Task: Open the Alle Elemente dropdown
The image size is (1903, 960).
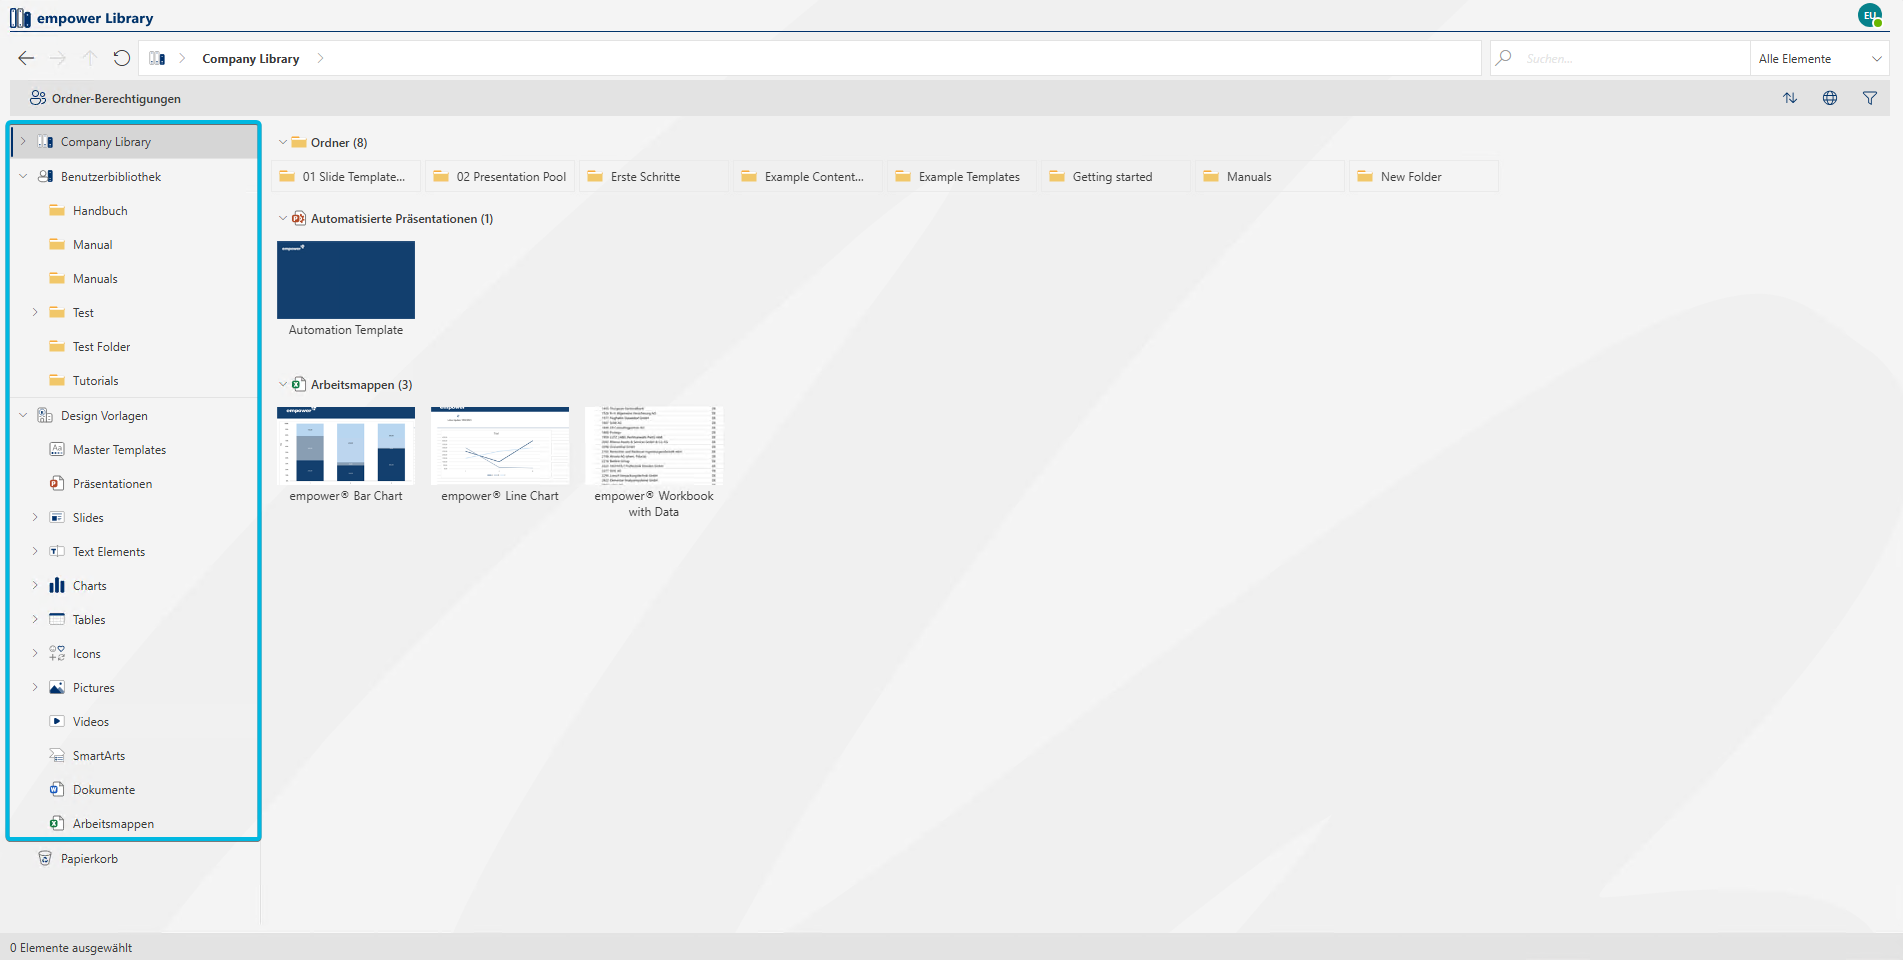Action: (1820, 58)
